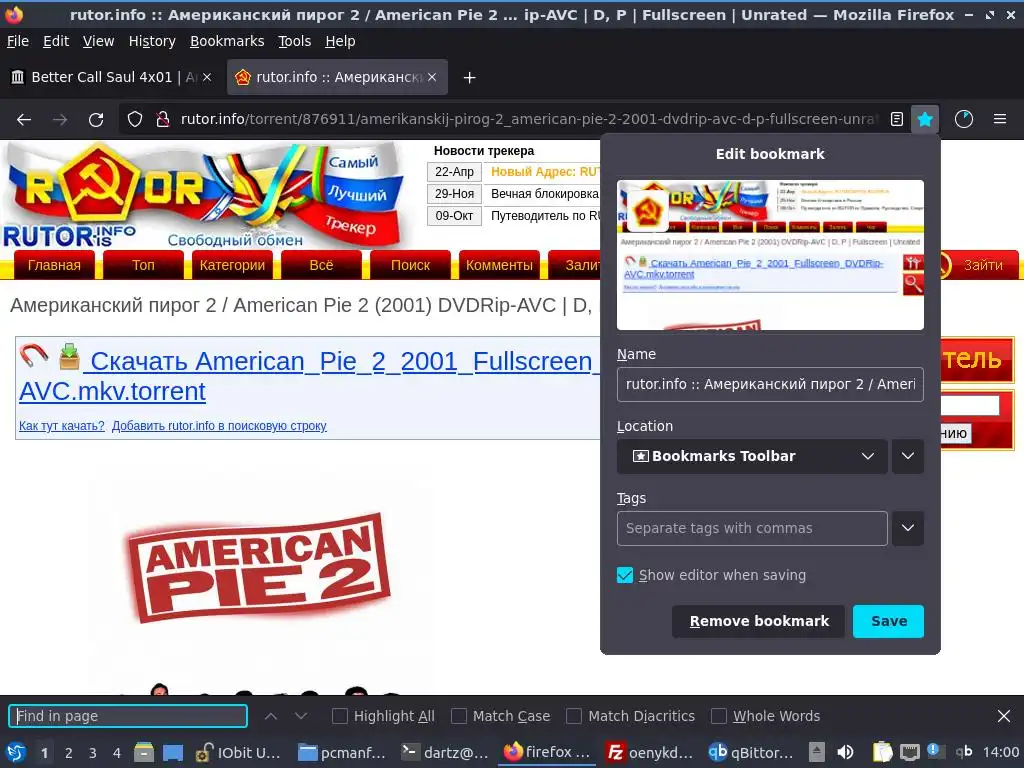Open the clipboard manager tray icon
This screenshot has width=1024, height=768.
882,753
